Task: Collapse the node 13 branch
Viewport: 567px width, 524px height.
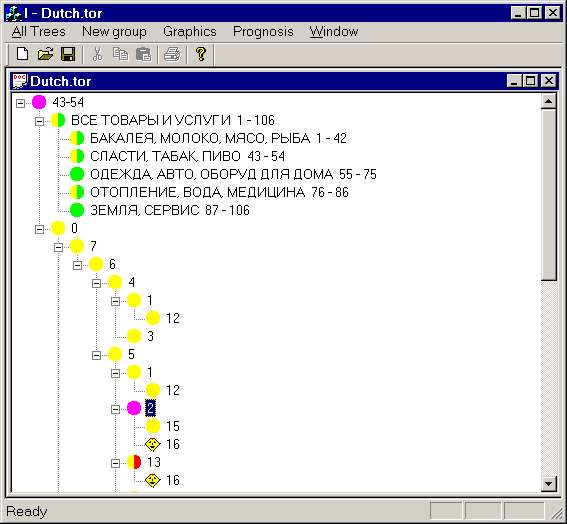Action: (115, 463)
